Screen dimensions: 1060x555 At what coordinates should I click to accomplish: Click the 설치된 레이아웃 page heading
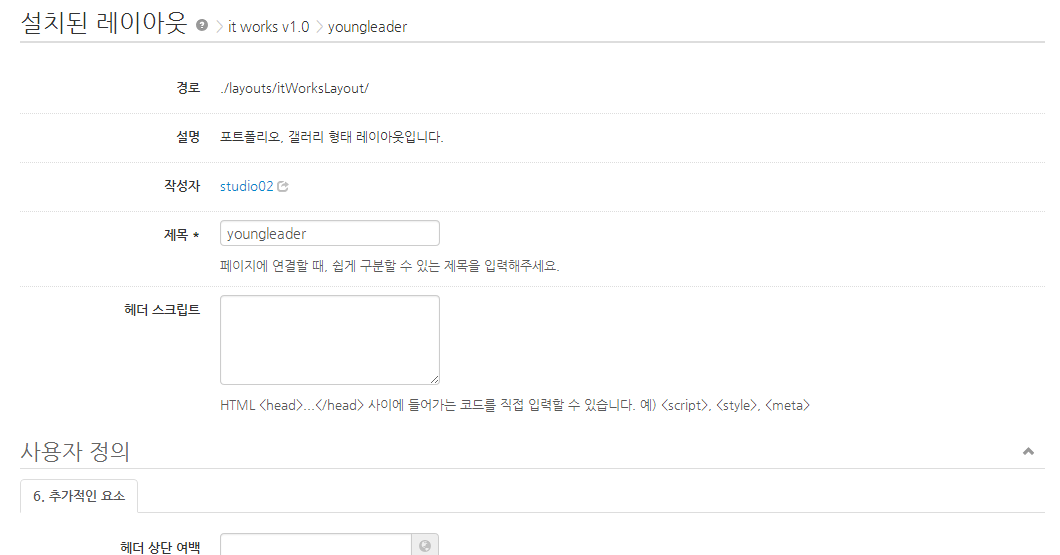coord(104,24)
